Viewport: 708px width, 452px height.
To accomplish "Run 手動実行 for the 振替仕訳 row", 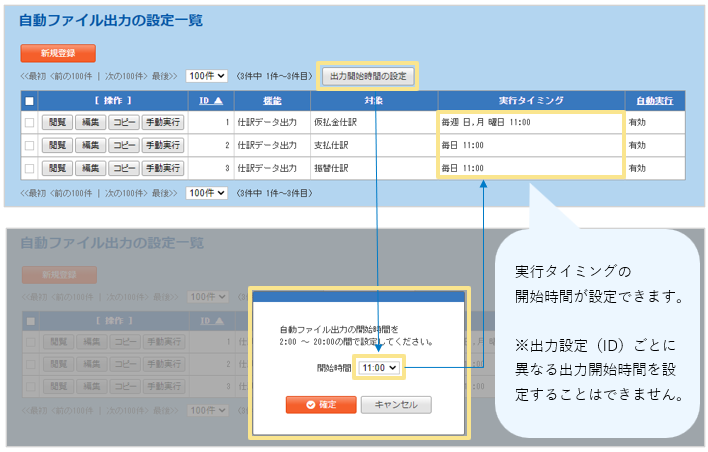I will click(162, 168).
